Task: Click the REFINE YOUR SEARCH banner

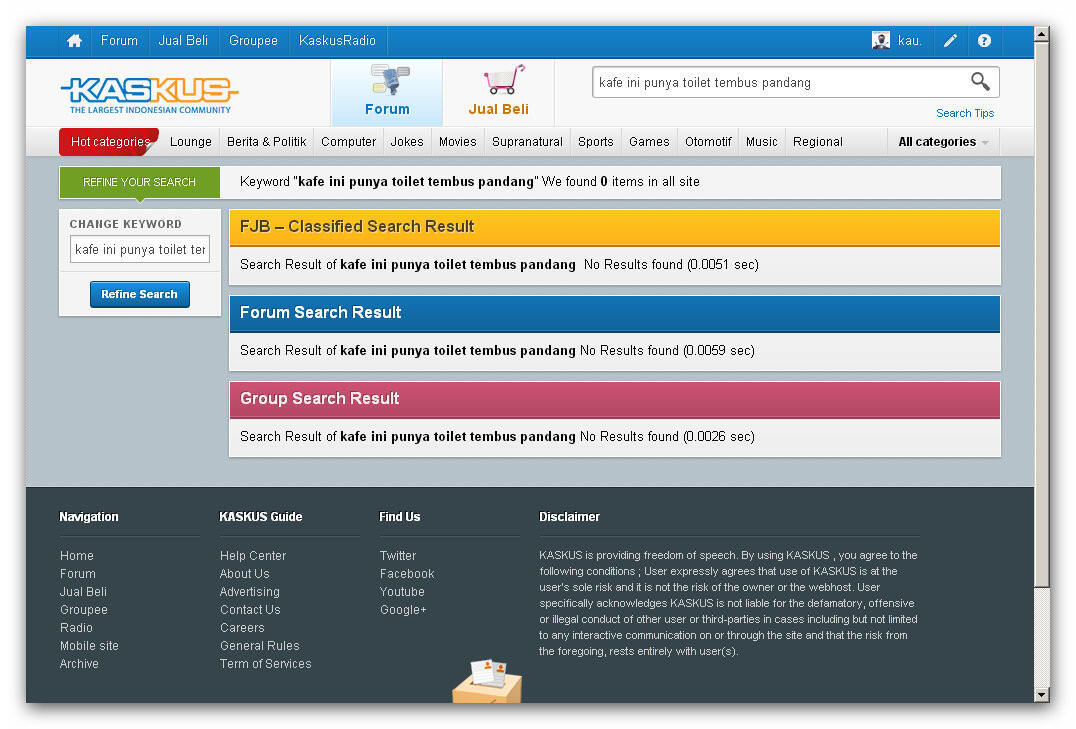Action: (x=140, y=183)
